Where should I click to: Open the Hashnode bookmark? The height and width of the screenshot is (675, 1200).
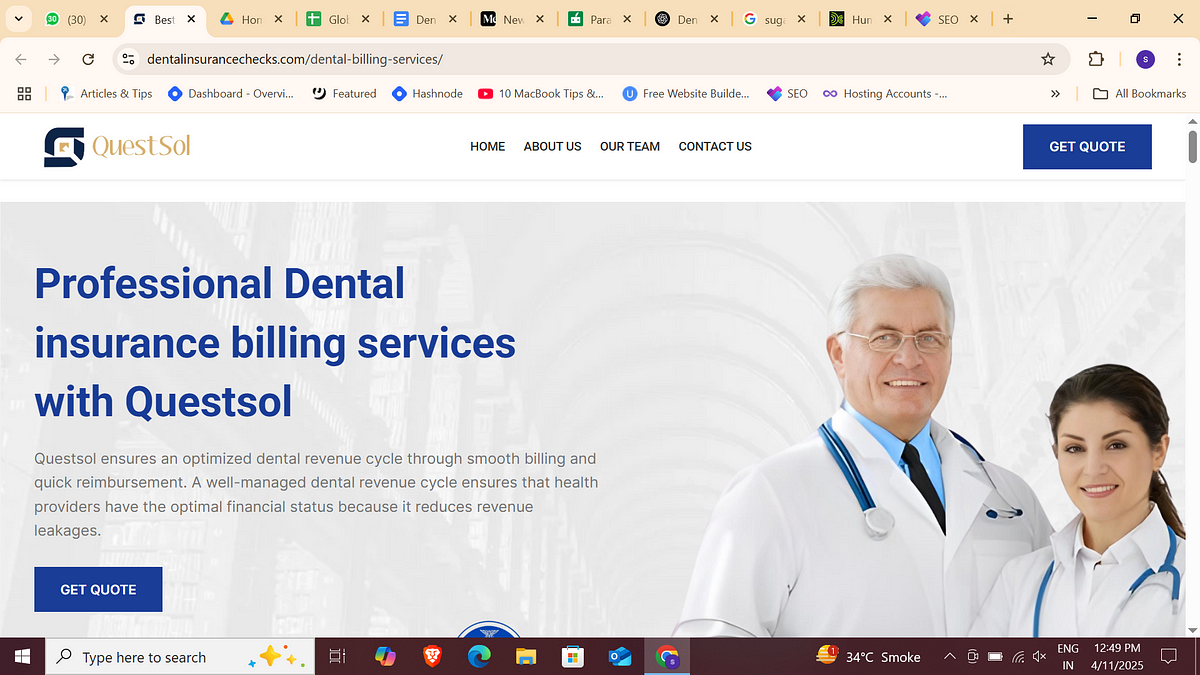(x=427, y=93)
